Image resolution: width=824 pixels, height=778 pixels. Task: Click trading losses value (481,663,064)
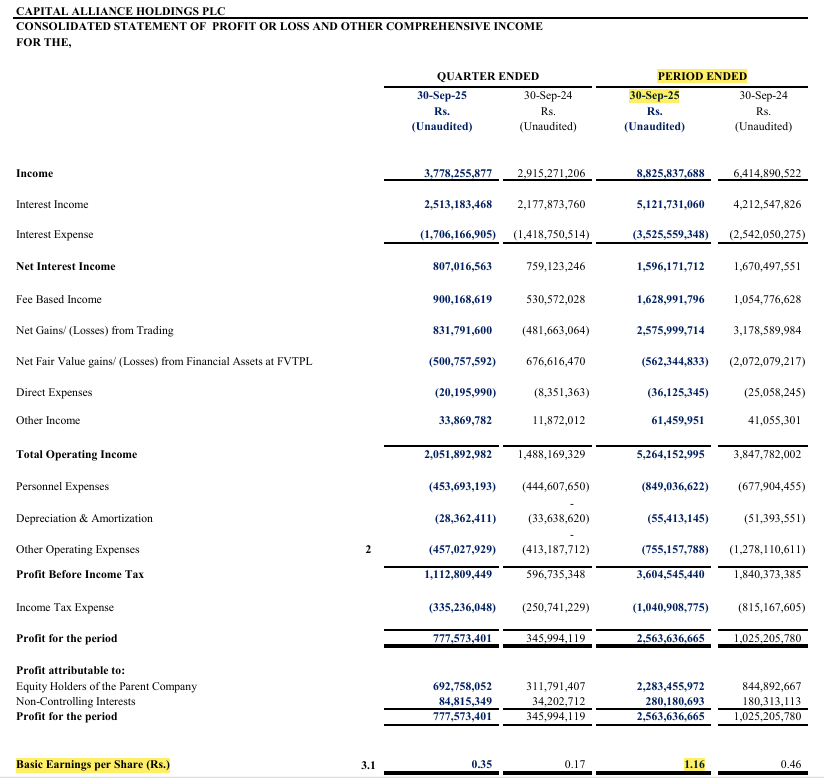coord(555,331)
